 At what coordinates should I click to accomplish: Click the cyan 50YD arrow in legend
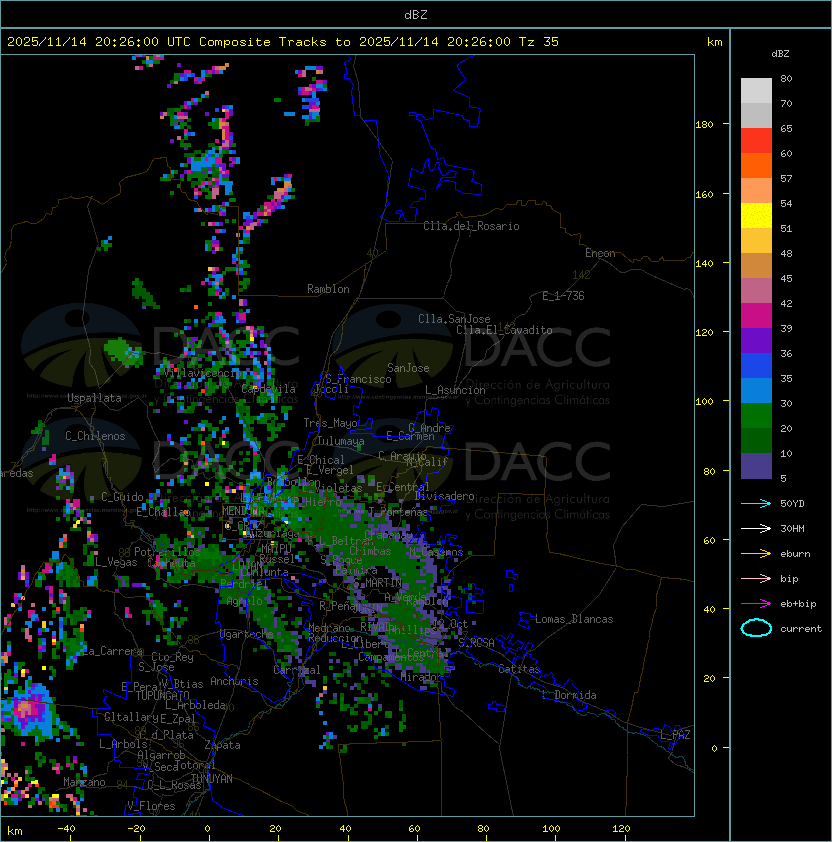(756, 503)
